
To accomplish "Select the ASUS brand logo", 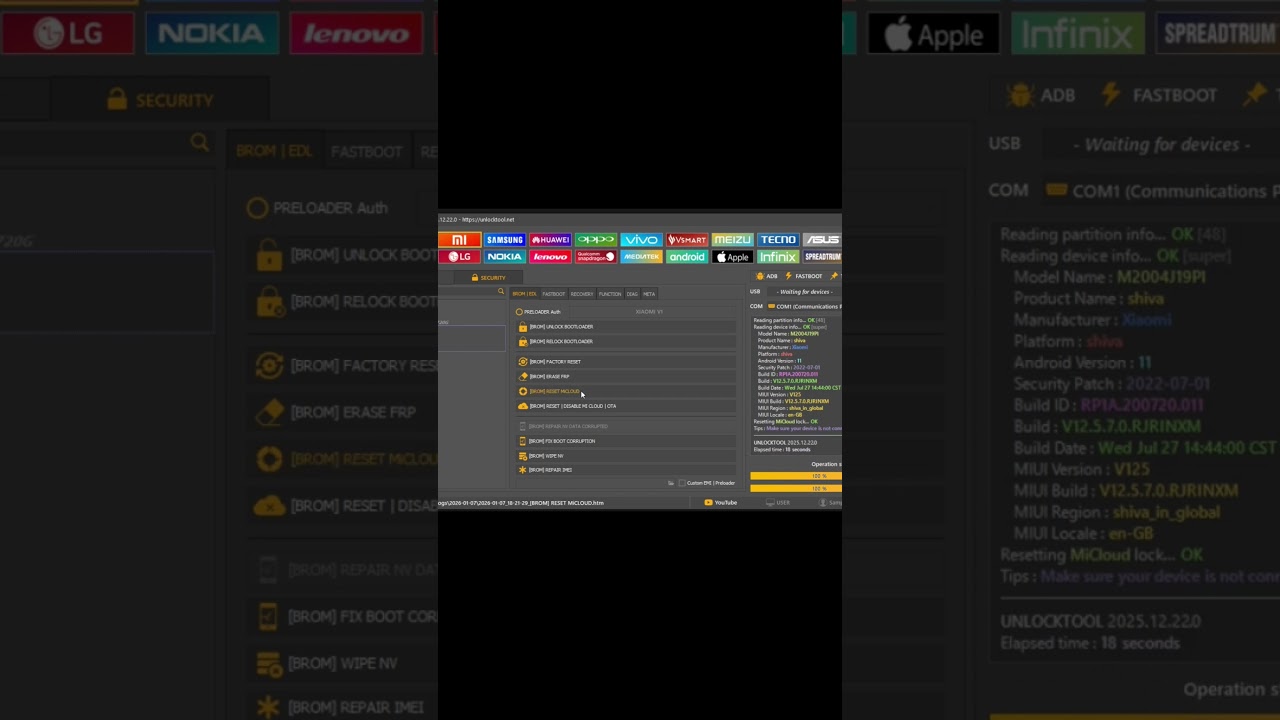I will tap(822, 240).
